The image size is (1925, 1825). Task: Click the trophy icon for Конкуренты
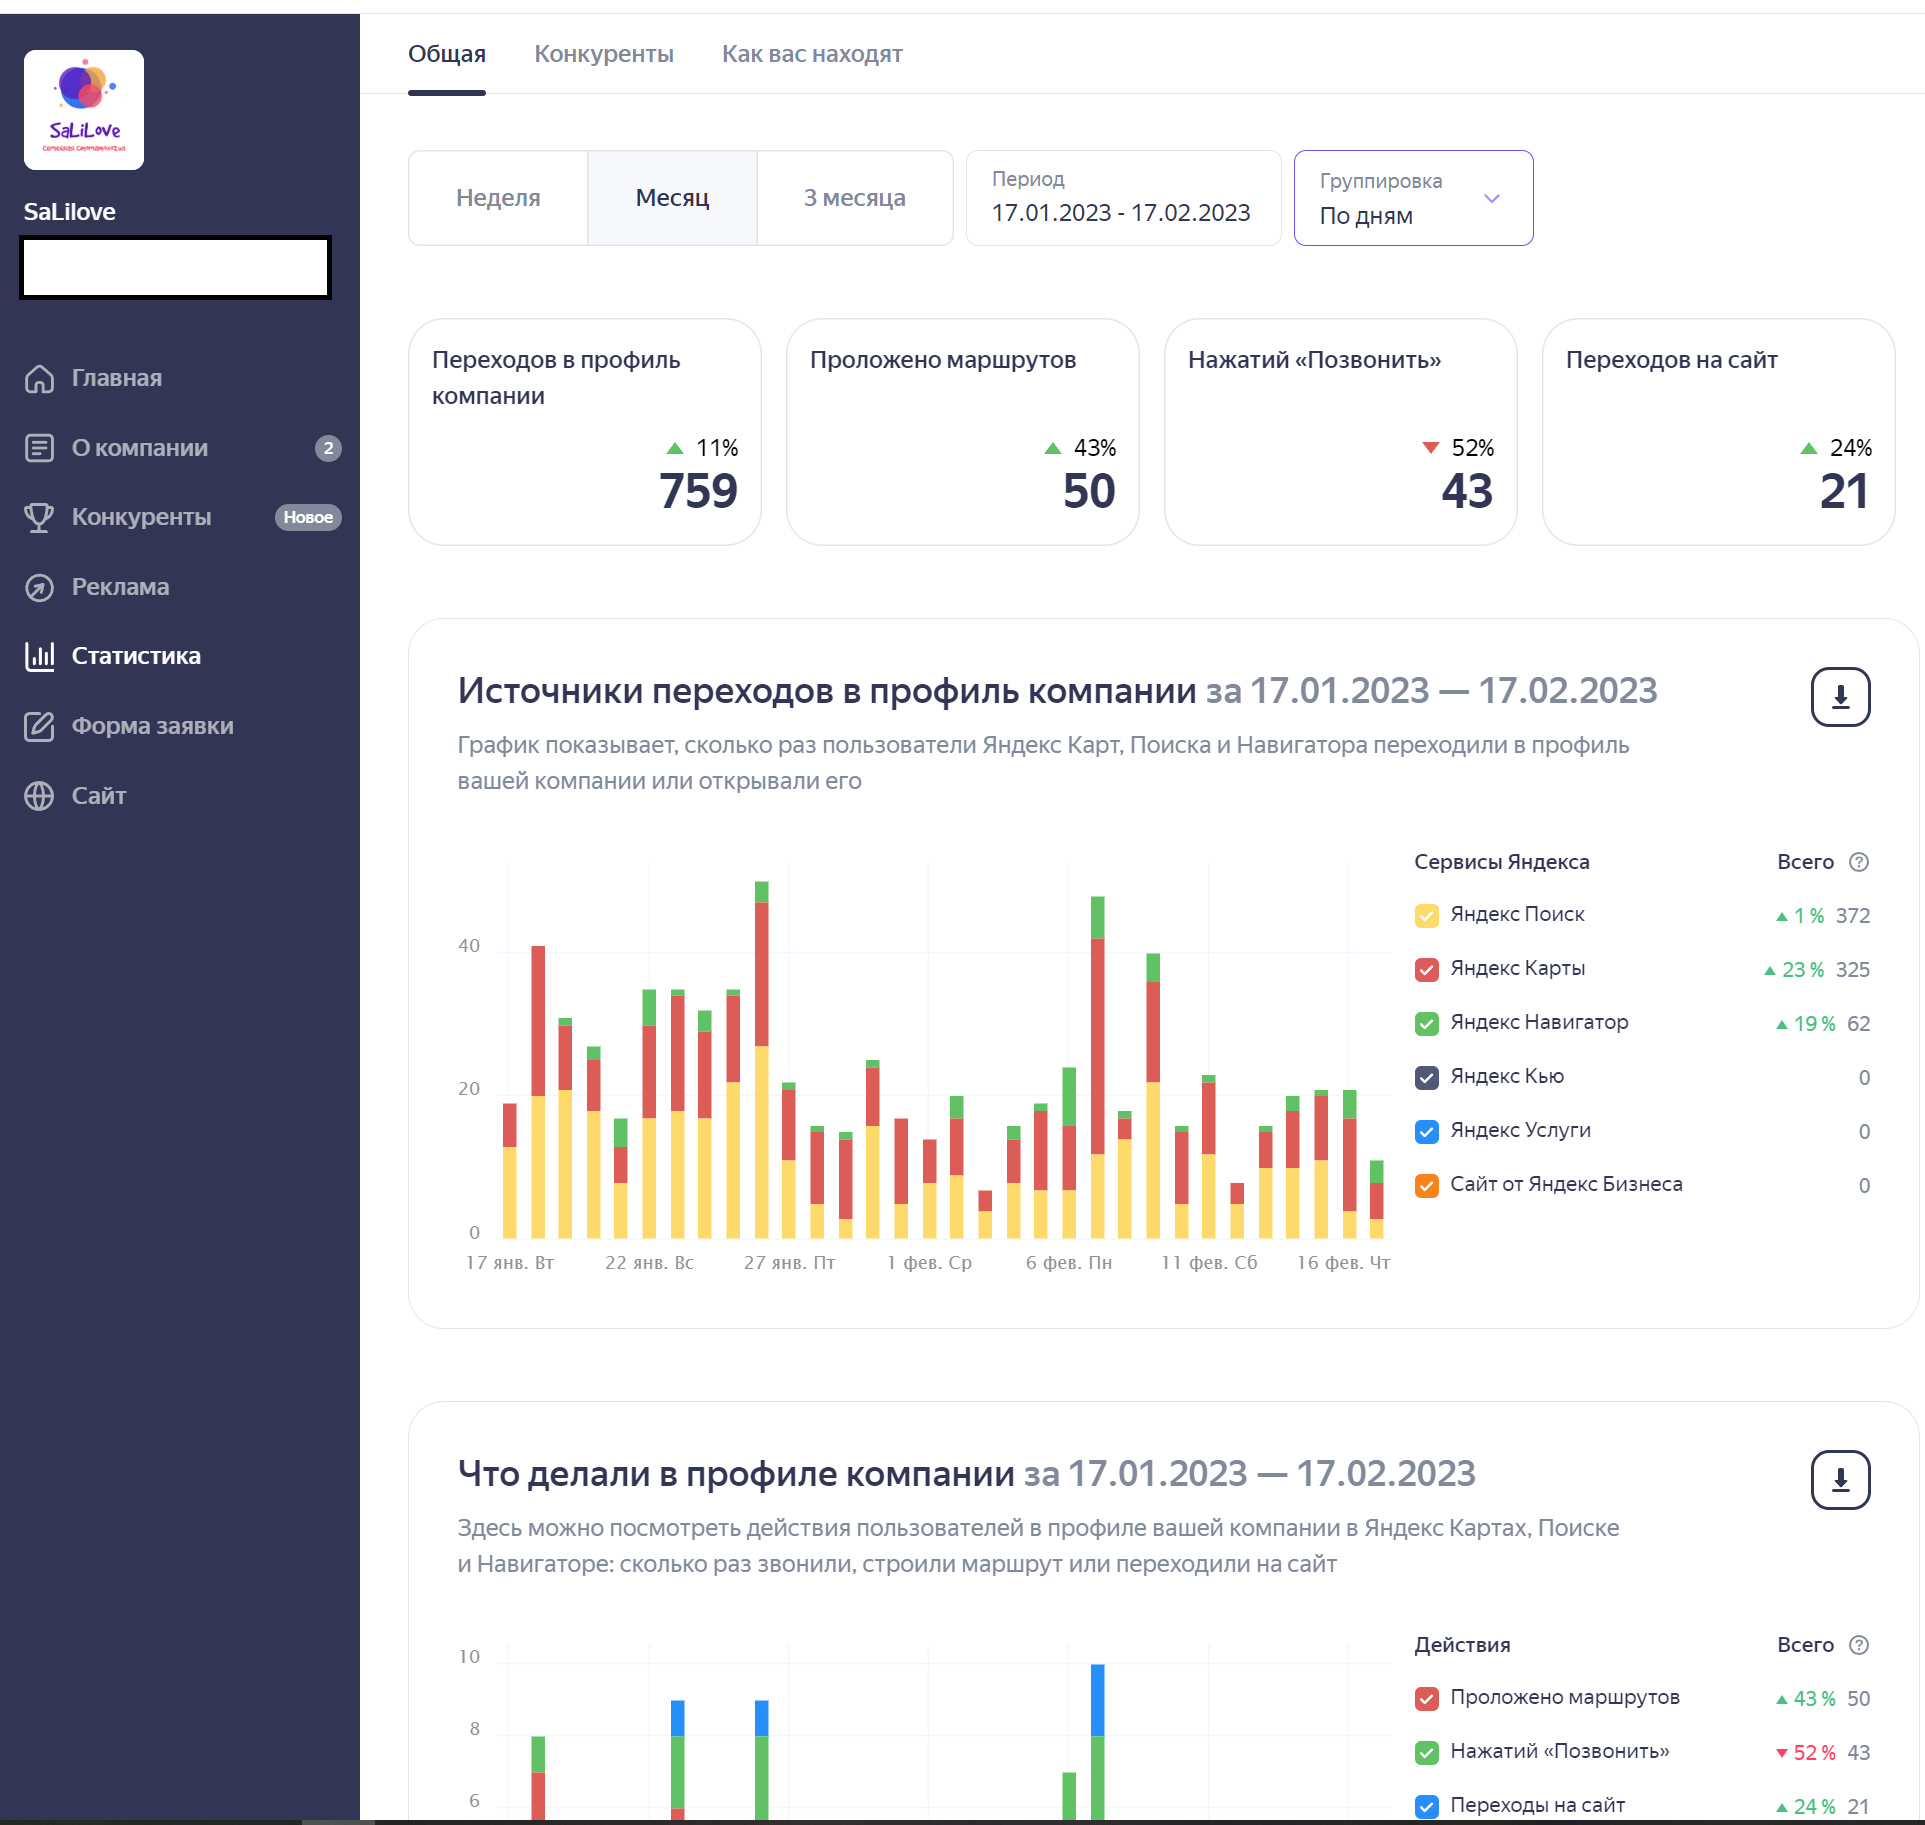(39, 517)
